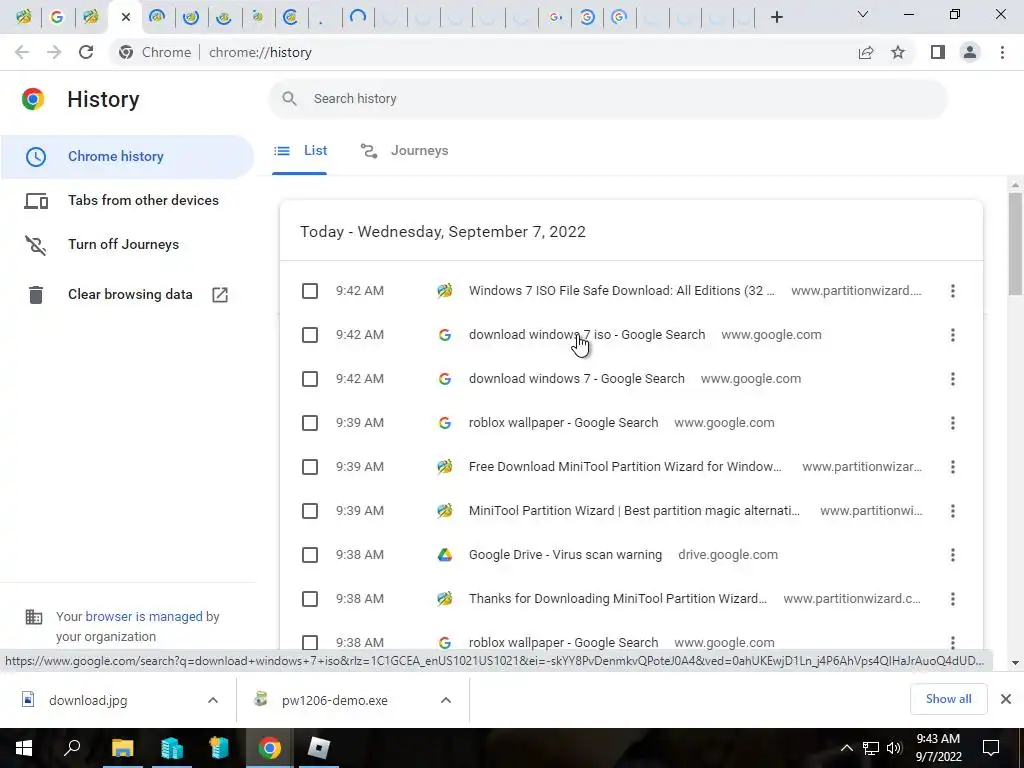Screen dimensions: 1024x768
Task: Check the download windows 7 iso search entry
Action: (x=310, y=335)
